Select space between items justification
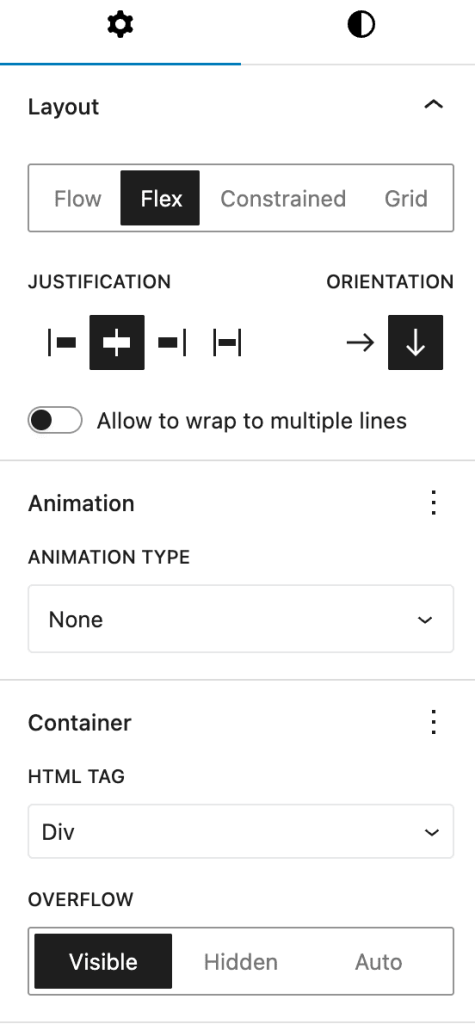 227,342
